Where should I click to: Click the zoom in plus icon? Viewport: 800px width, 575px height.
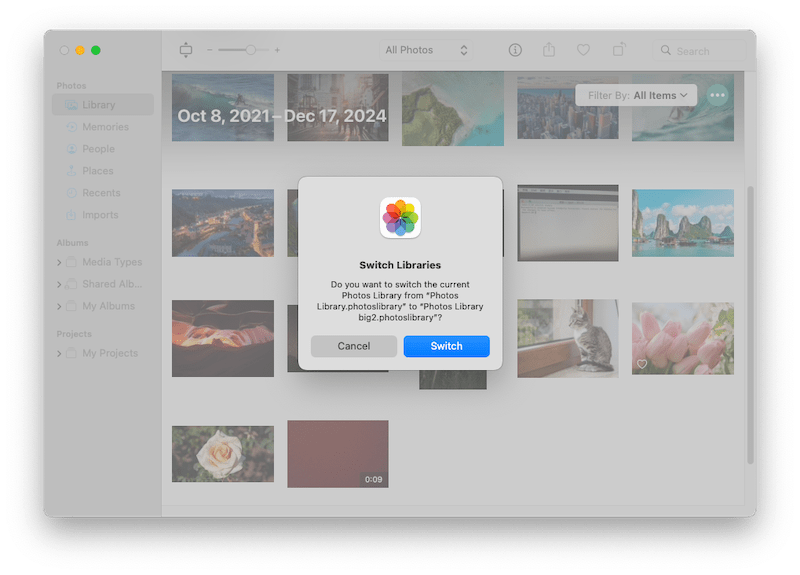[277, 50]
